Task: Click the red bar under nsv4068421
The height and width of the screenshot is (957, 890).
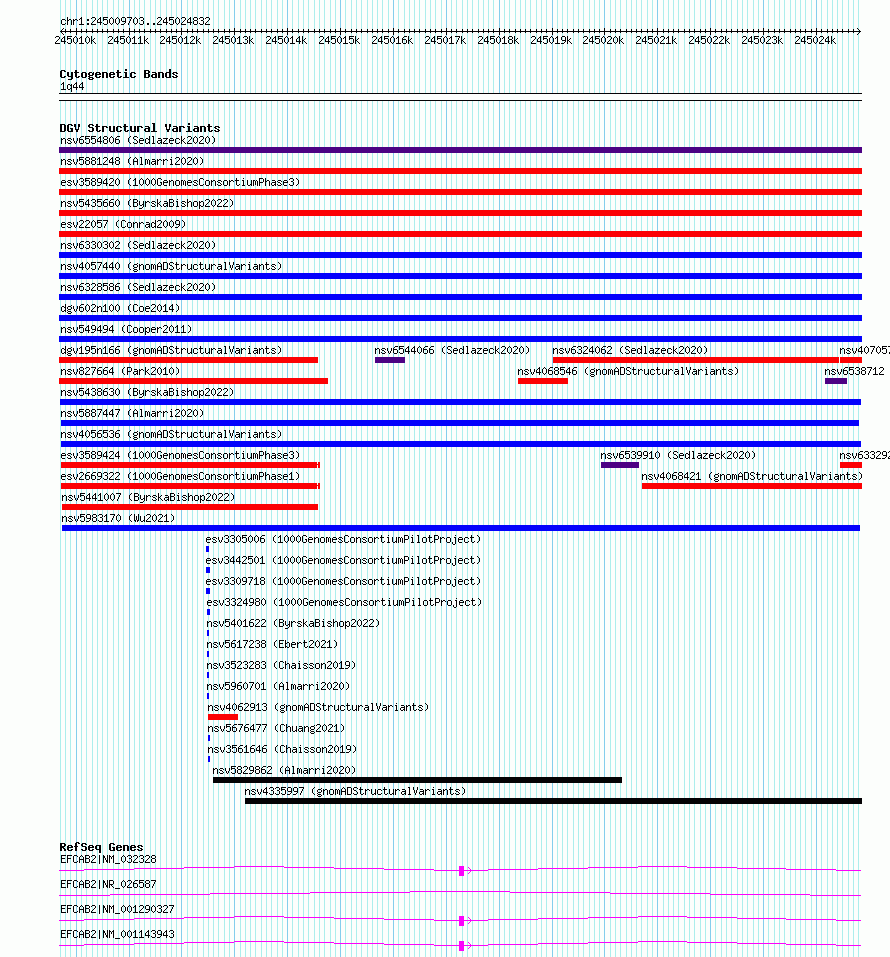Action: point(751,486)
